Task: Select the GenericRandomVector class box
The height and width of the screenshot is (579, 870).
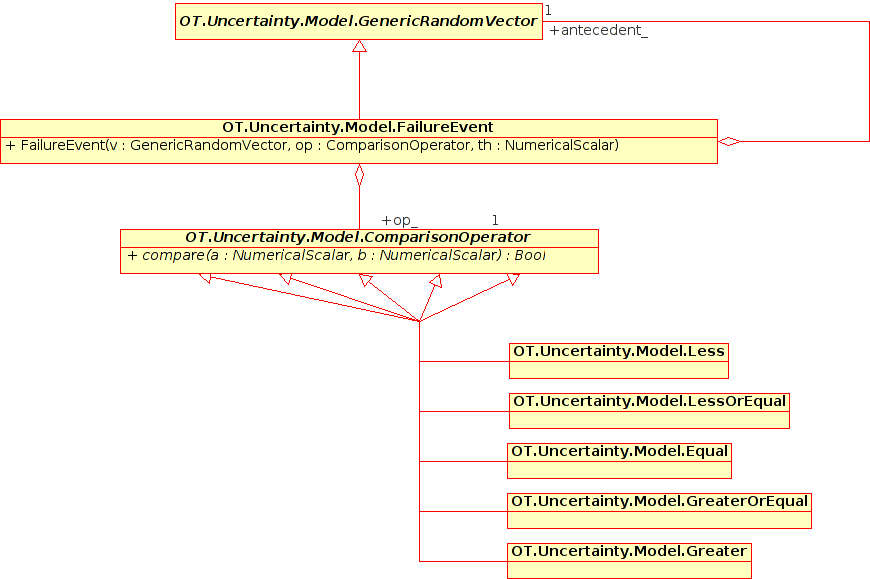Action: pyautogui.click(x=359, y=21)
